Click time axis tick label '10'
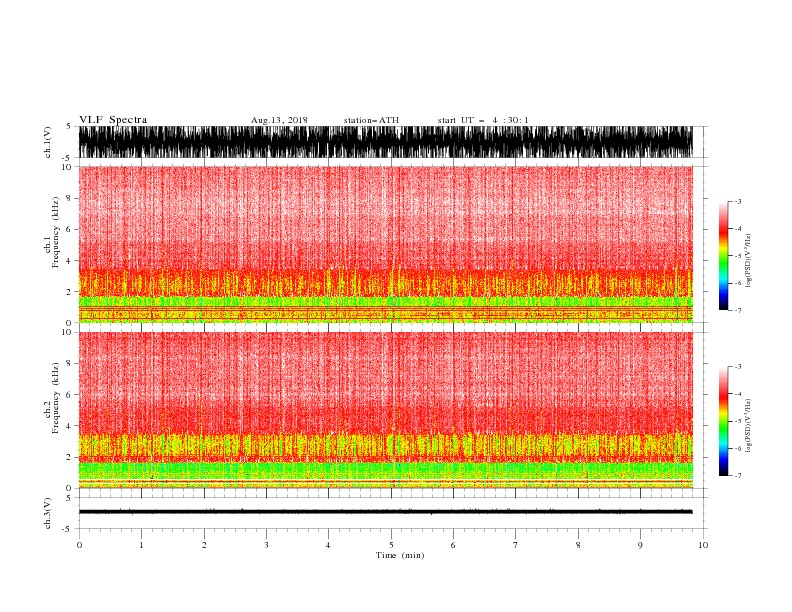 pyautogui.click(x=703, y=545)
